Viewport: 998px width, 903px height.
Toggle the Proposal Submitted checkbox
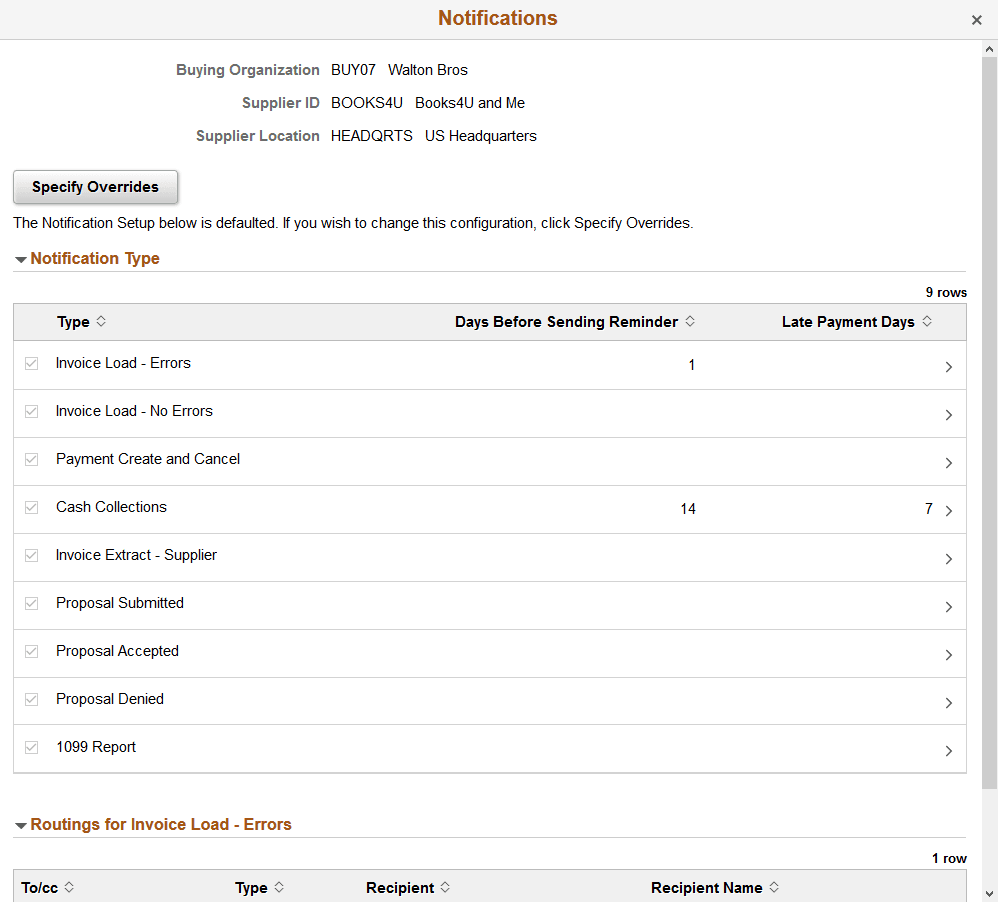tap(31, 603)
